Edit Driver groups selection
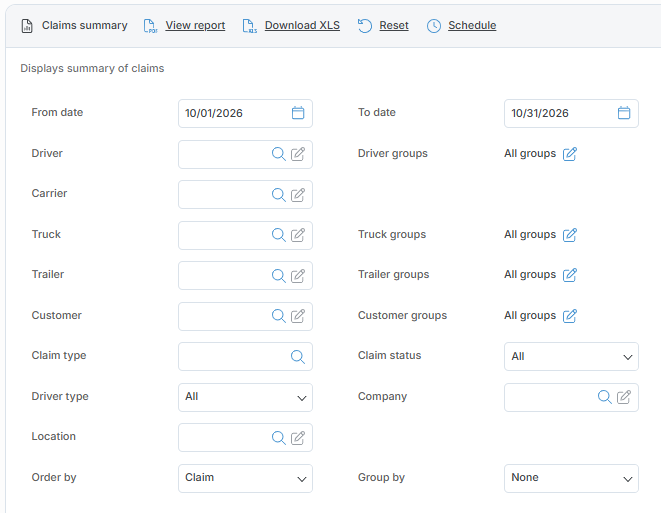Viewport: 661px width, 513px height. coord(570,154)
